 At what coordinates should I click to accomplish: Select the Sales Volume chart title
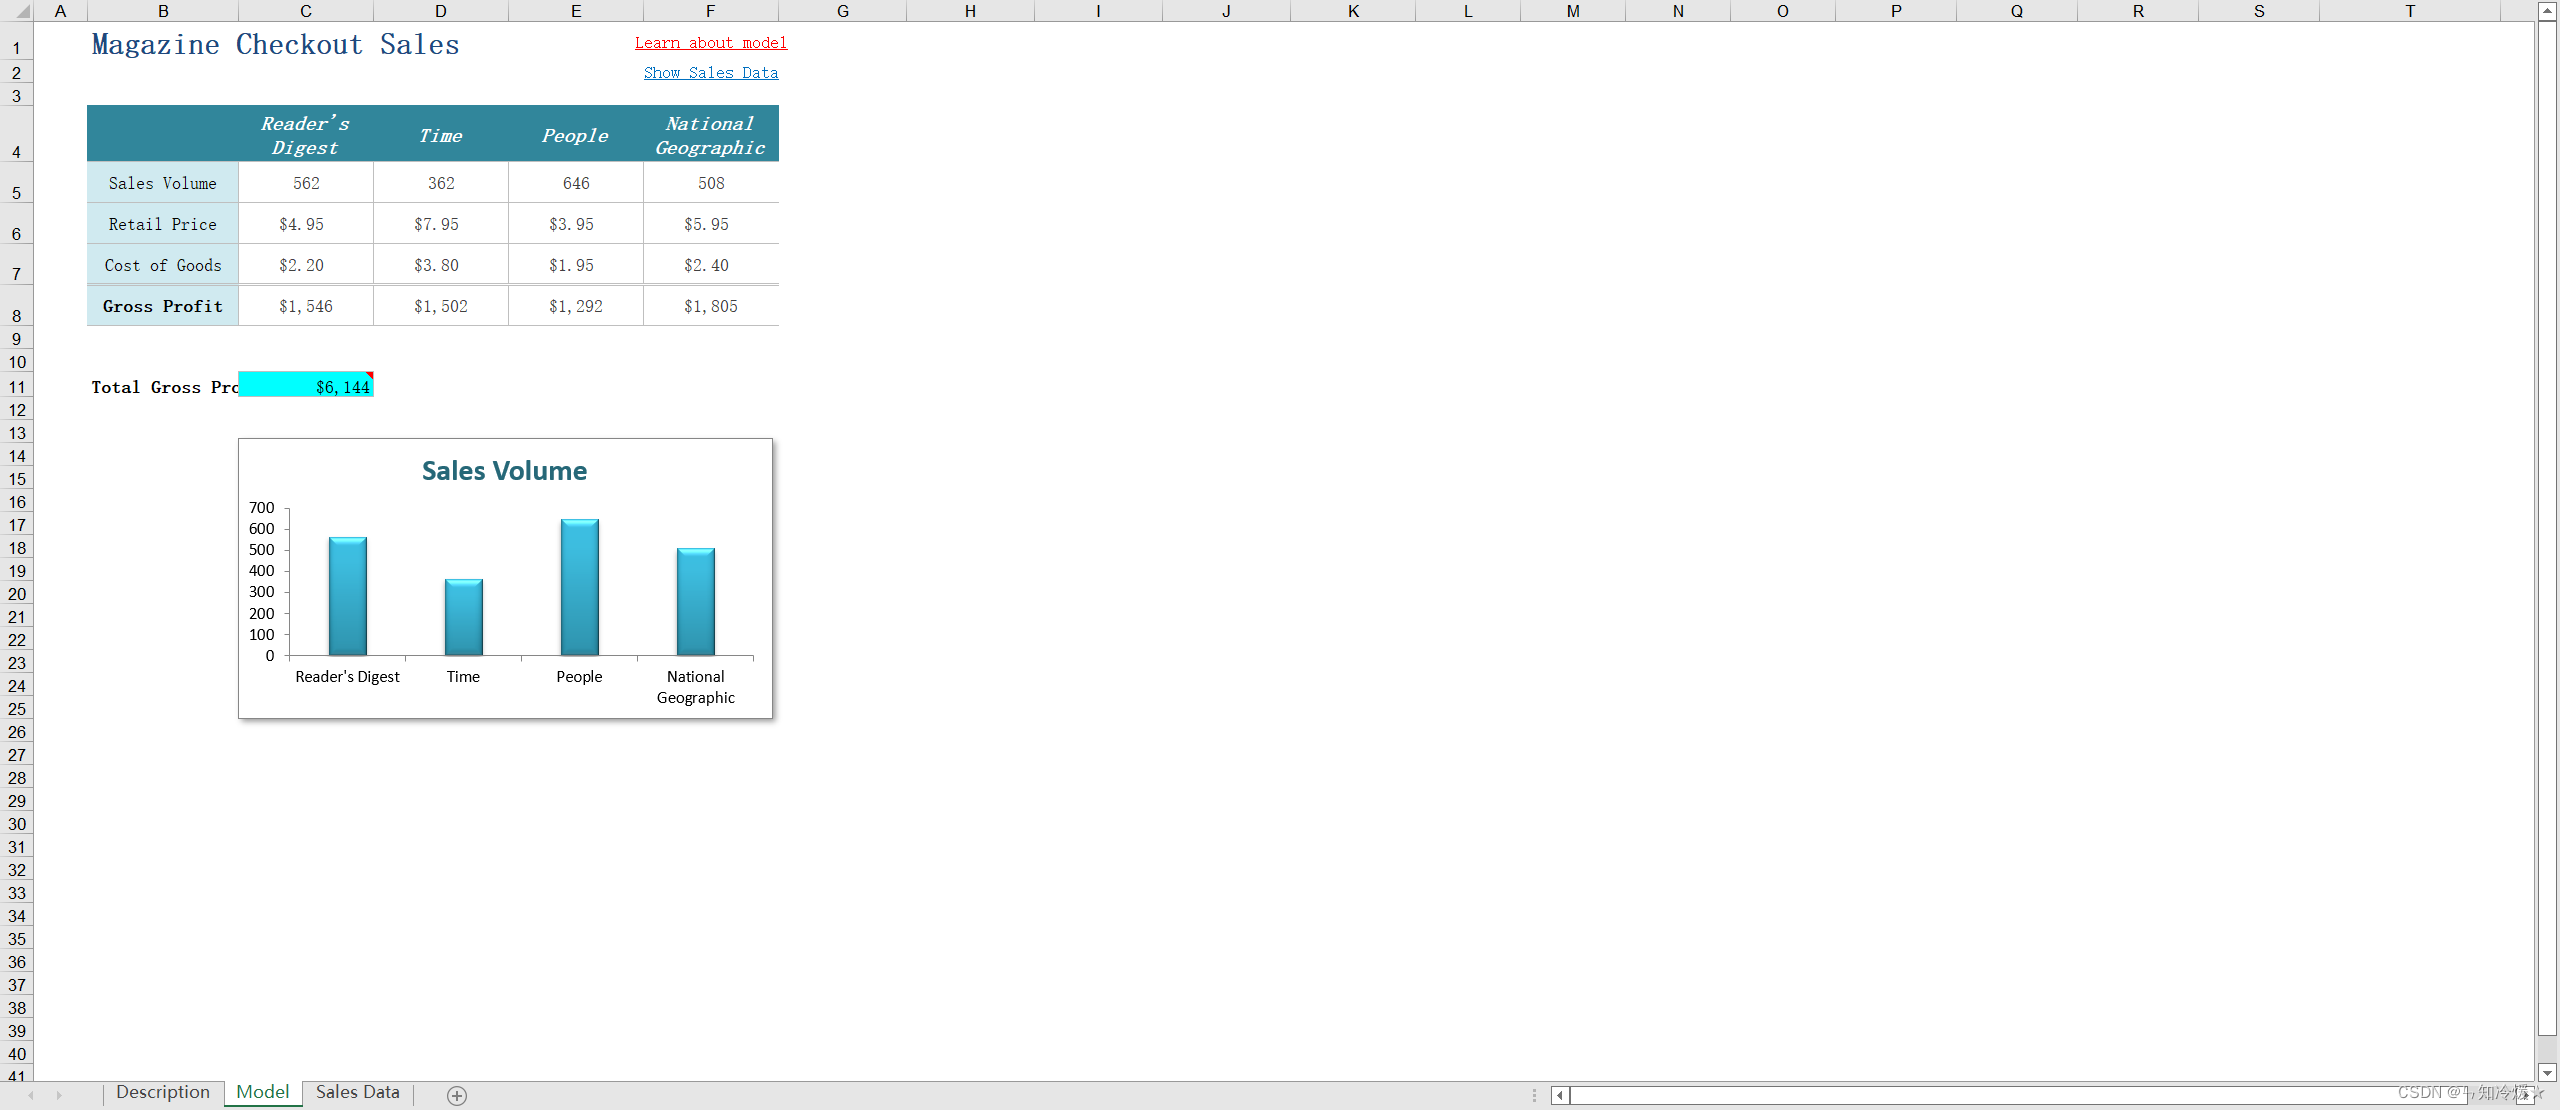pyautogui.click(x=504, y=471)
